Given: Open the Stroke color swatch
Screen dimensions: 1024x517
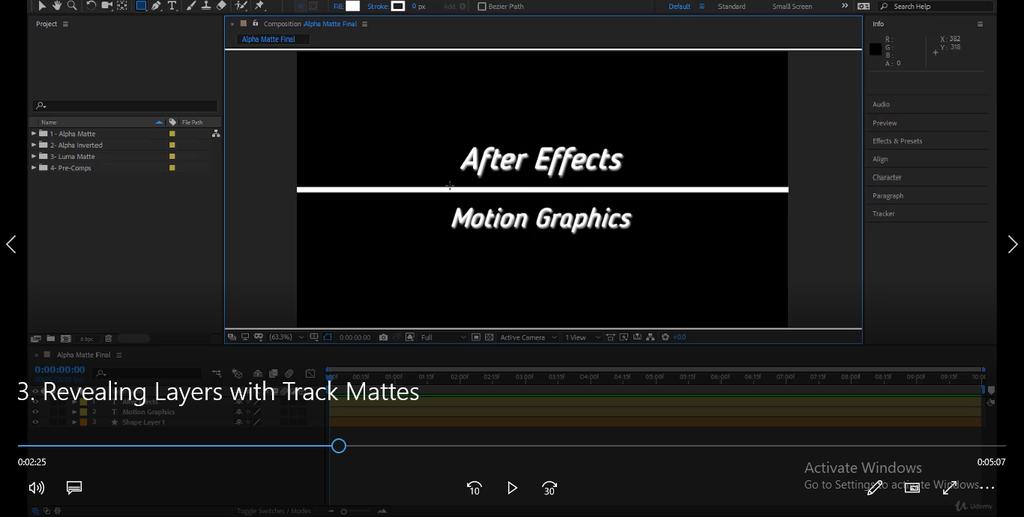Looking at the screenshot, I should tap(398, 6).
